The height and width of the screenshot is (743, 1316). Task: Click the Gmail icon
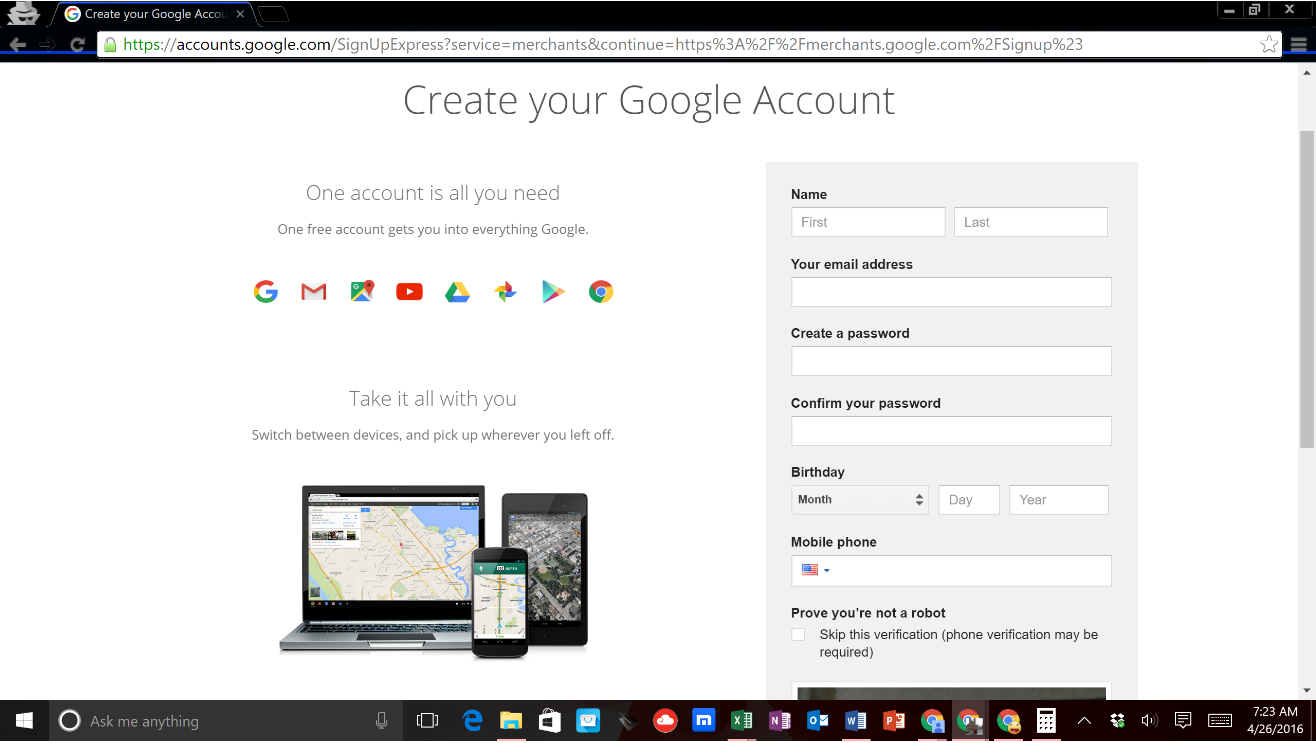[314, 292]
